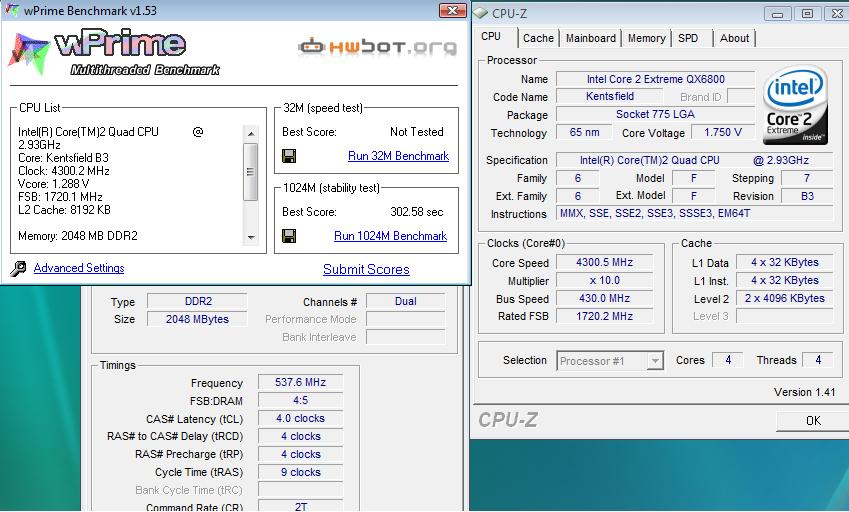
Task: Click the Command Rate 2T value
Action: 301,507
